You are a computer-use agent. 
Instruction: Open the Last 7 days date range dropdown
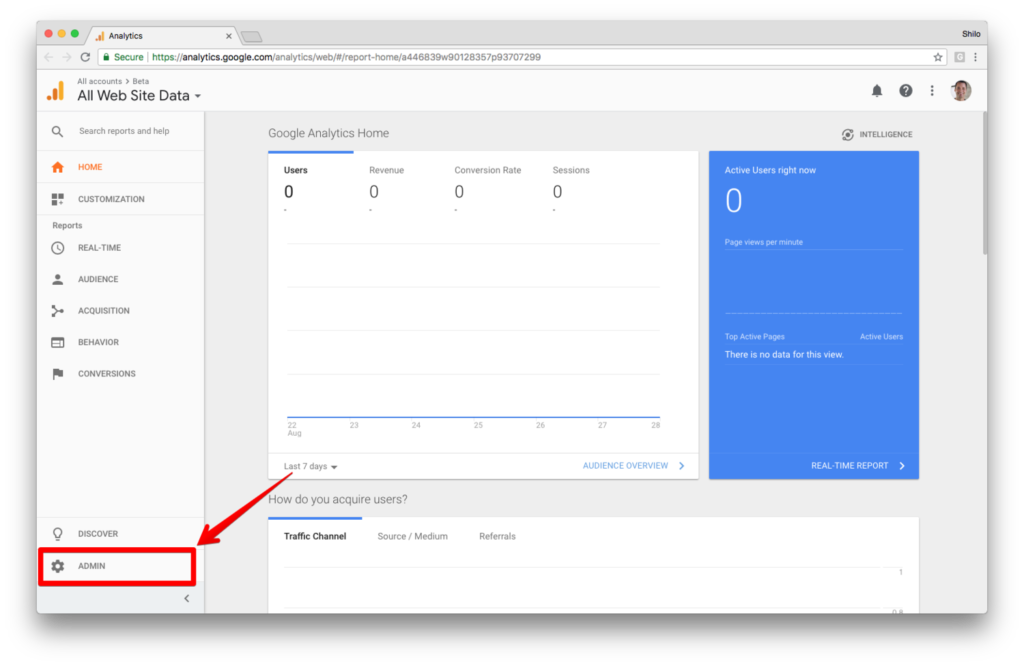click(x=310, y=466)
